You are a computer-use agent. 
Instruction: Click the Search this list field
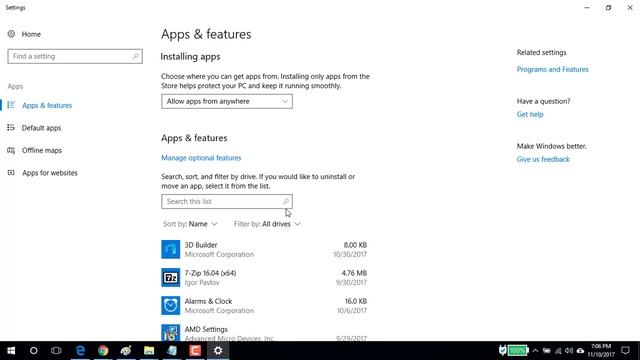[227, 202]
